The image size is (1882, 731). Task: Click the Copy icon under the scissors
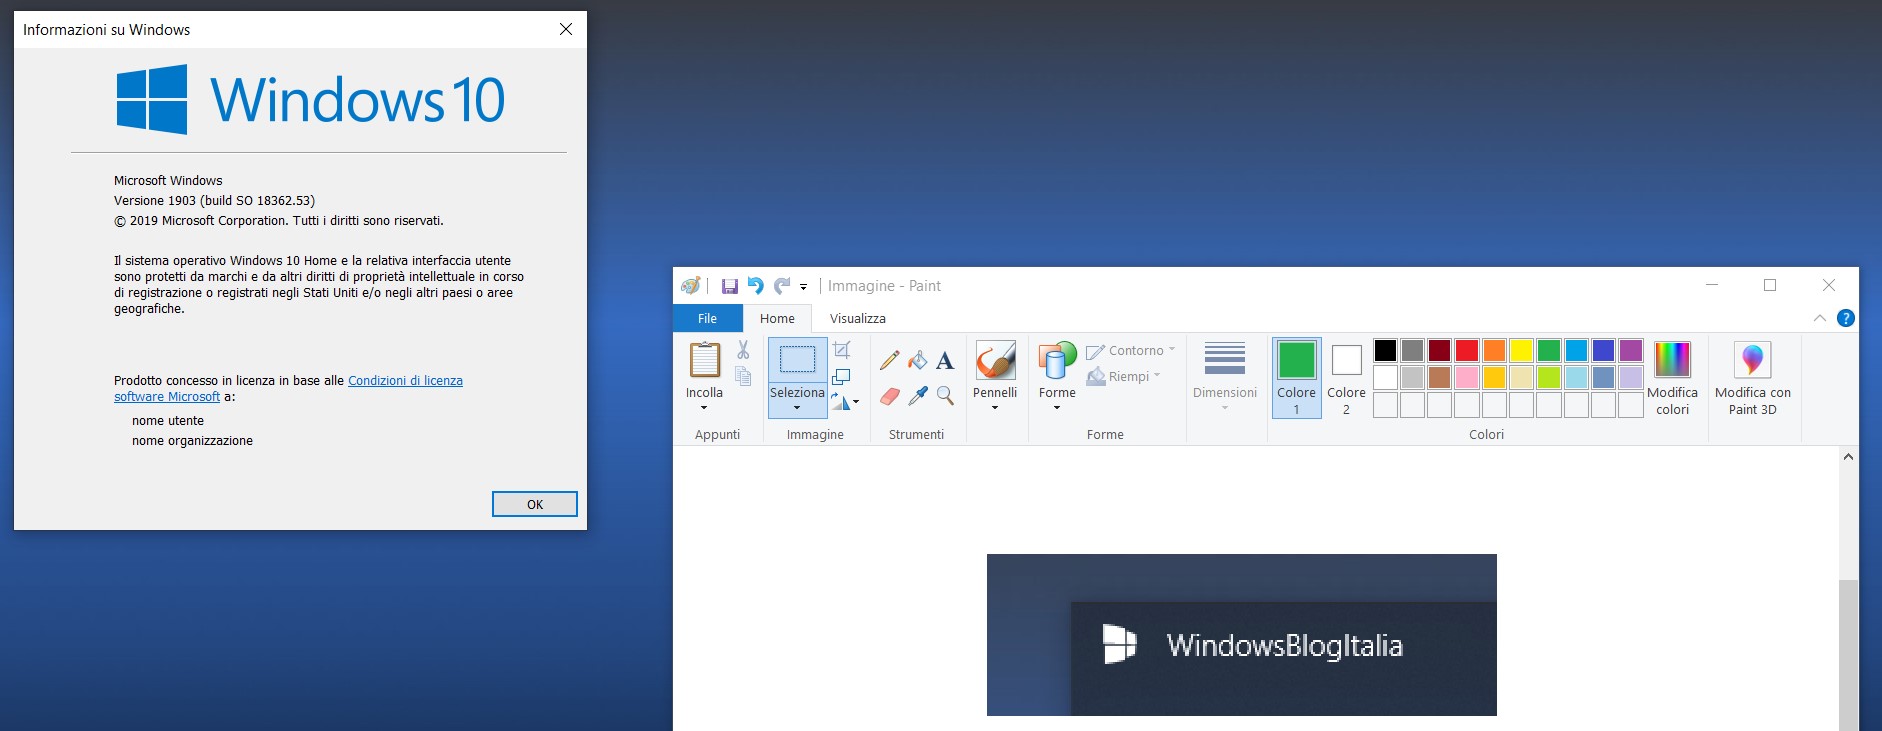[743, 376]
